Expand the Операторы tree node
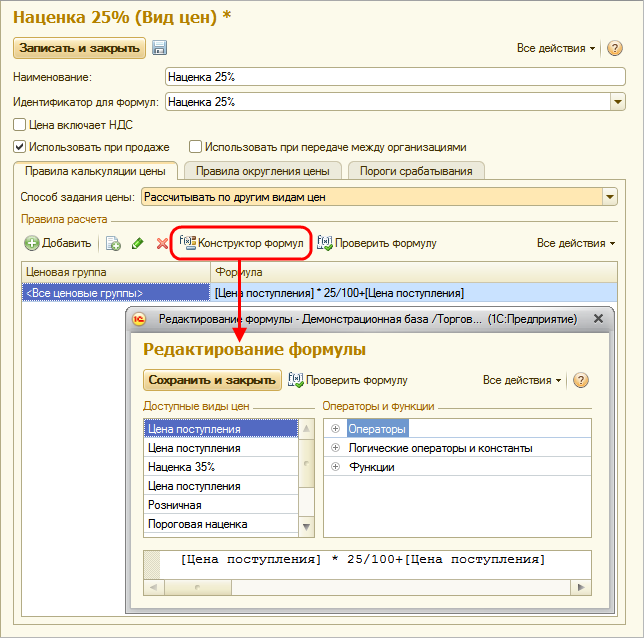 336,429
